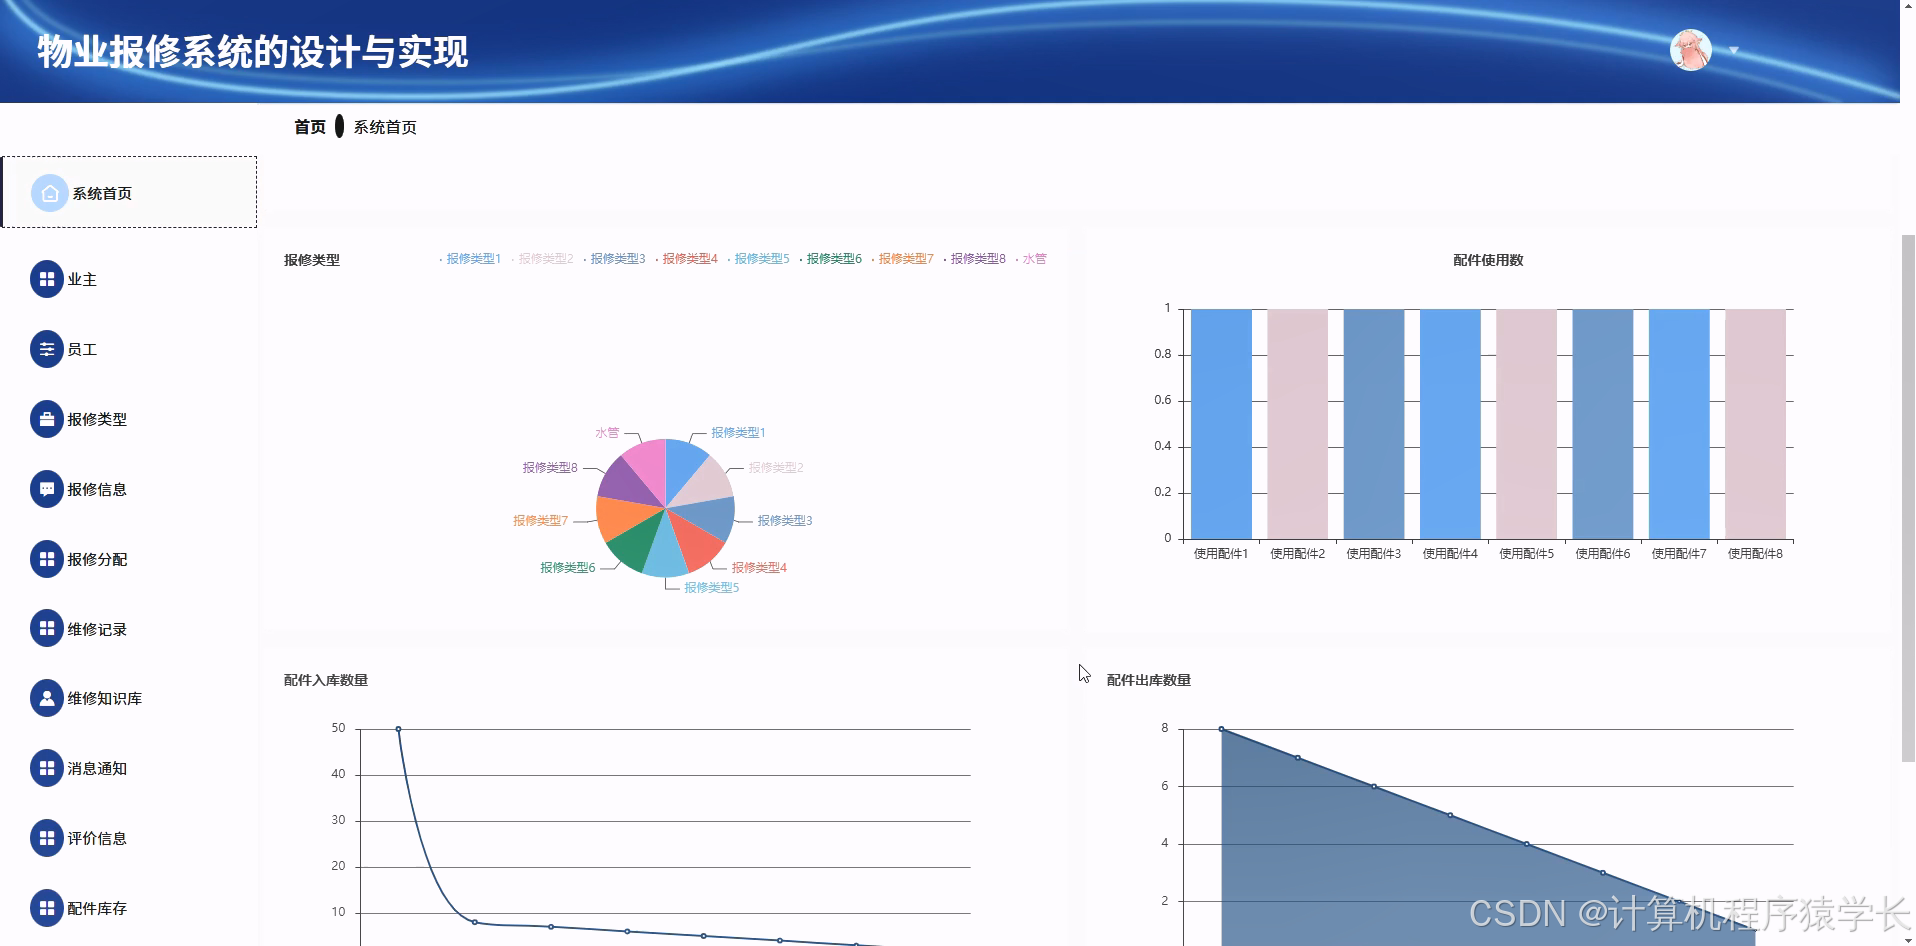The image size is (1916, 946).
Task: Click the pink 水管 pie slice
Action: (x=648, y=466)
